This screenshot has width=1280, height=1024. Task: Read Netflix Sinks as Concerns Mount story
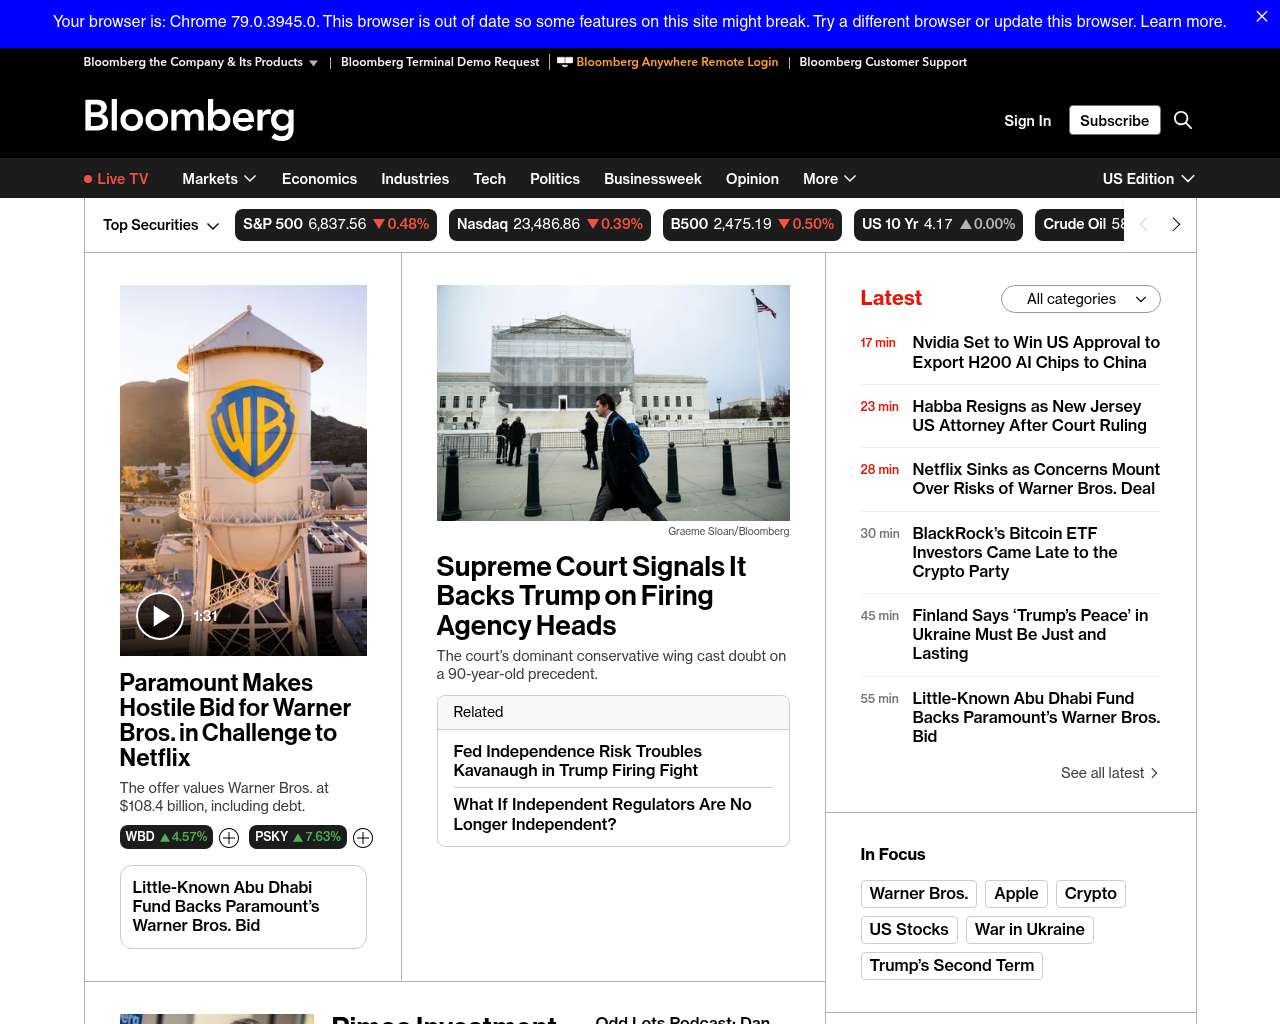point(1036,479)
